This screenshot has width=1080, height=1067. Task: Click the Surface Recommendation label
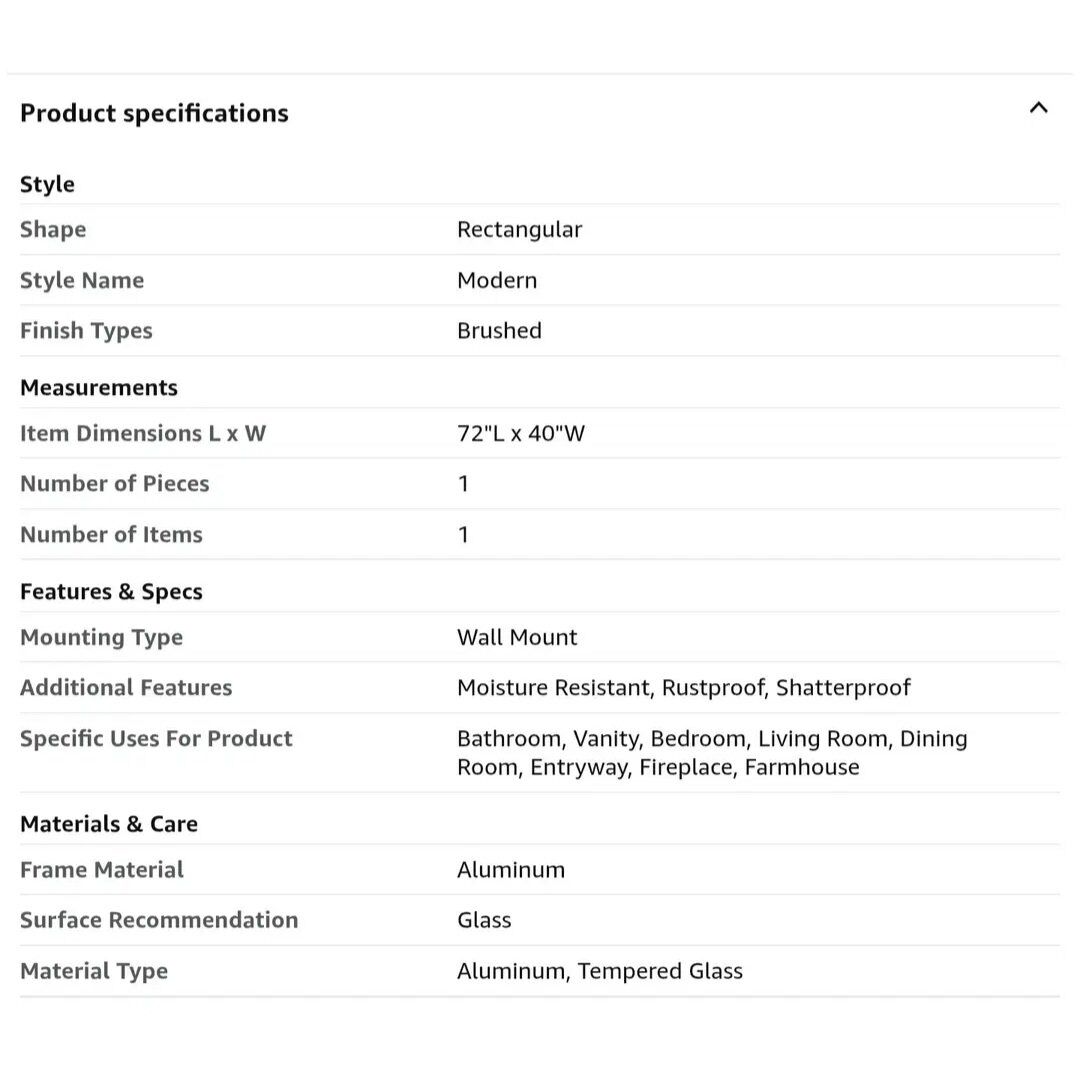159,919
